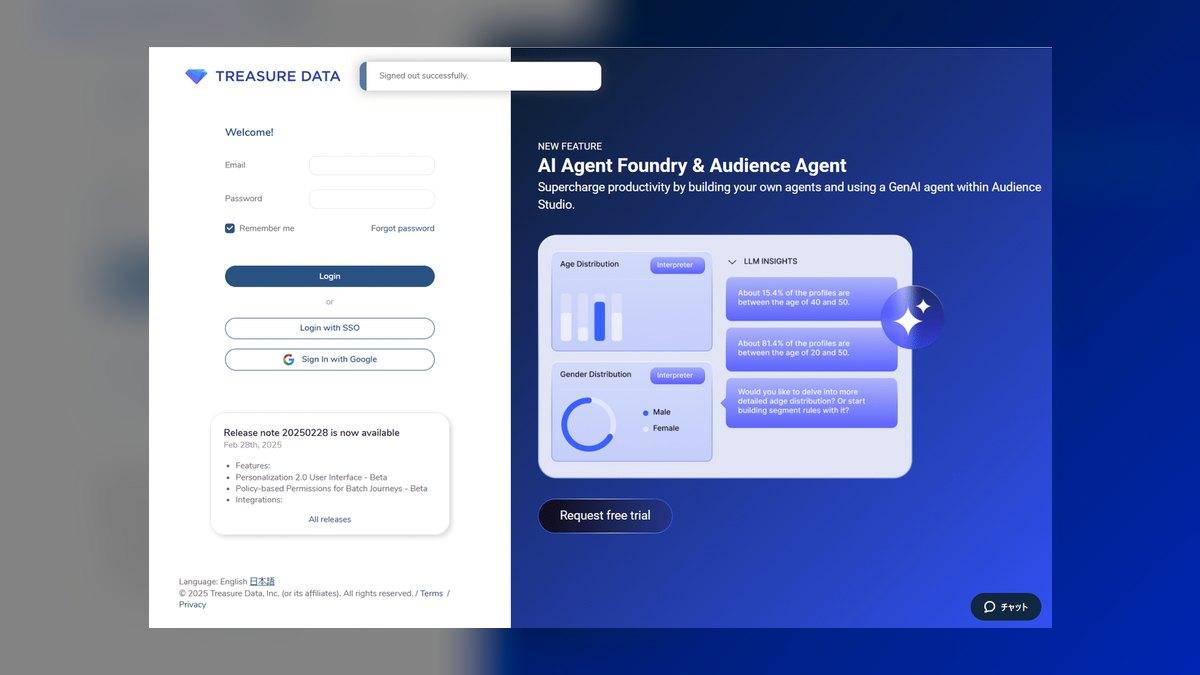This screenshot has width=1200, height=675.
Task: Click the sparkle AI star icon
Action: 912,317
